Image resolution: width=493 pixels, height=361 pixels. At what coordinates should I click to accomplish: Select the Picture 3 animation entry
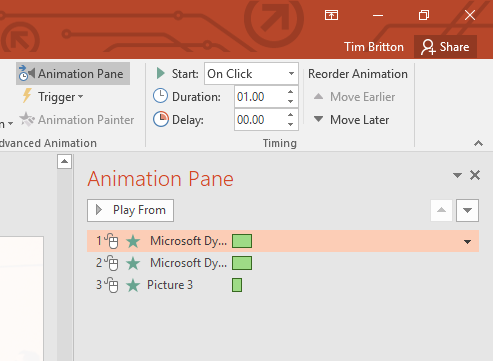click(x=283, y=285)
